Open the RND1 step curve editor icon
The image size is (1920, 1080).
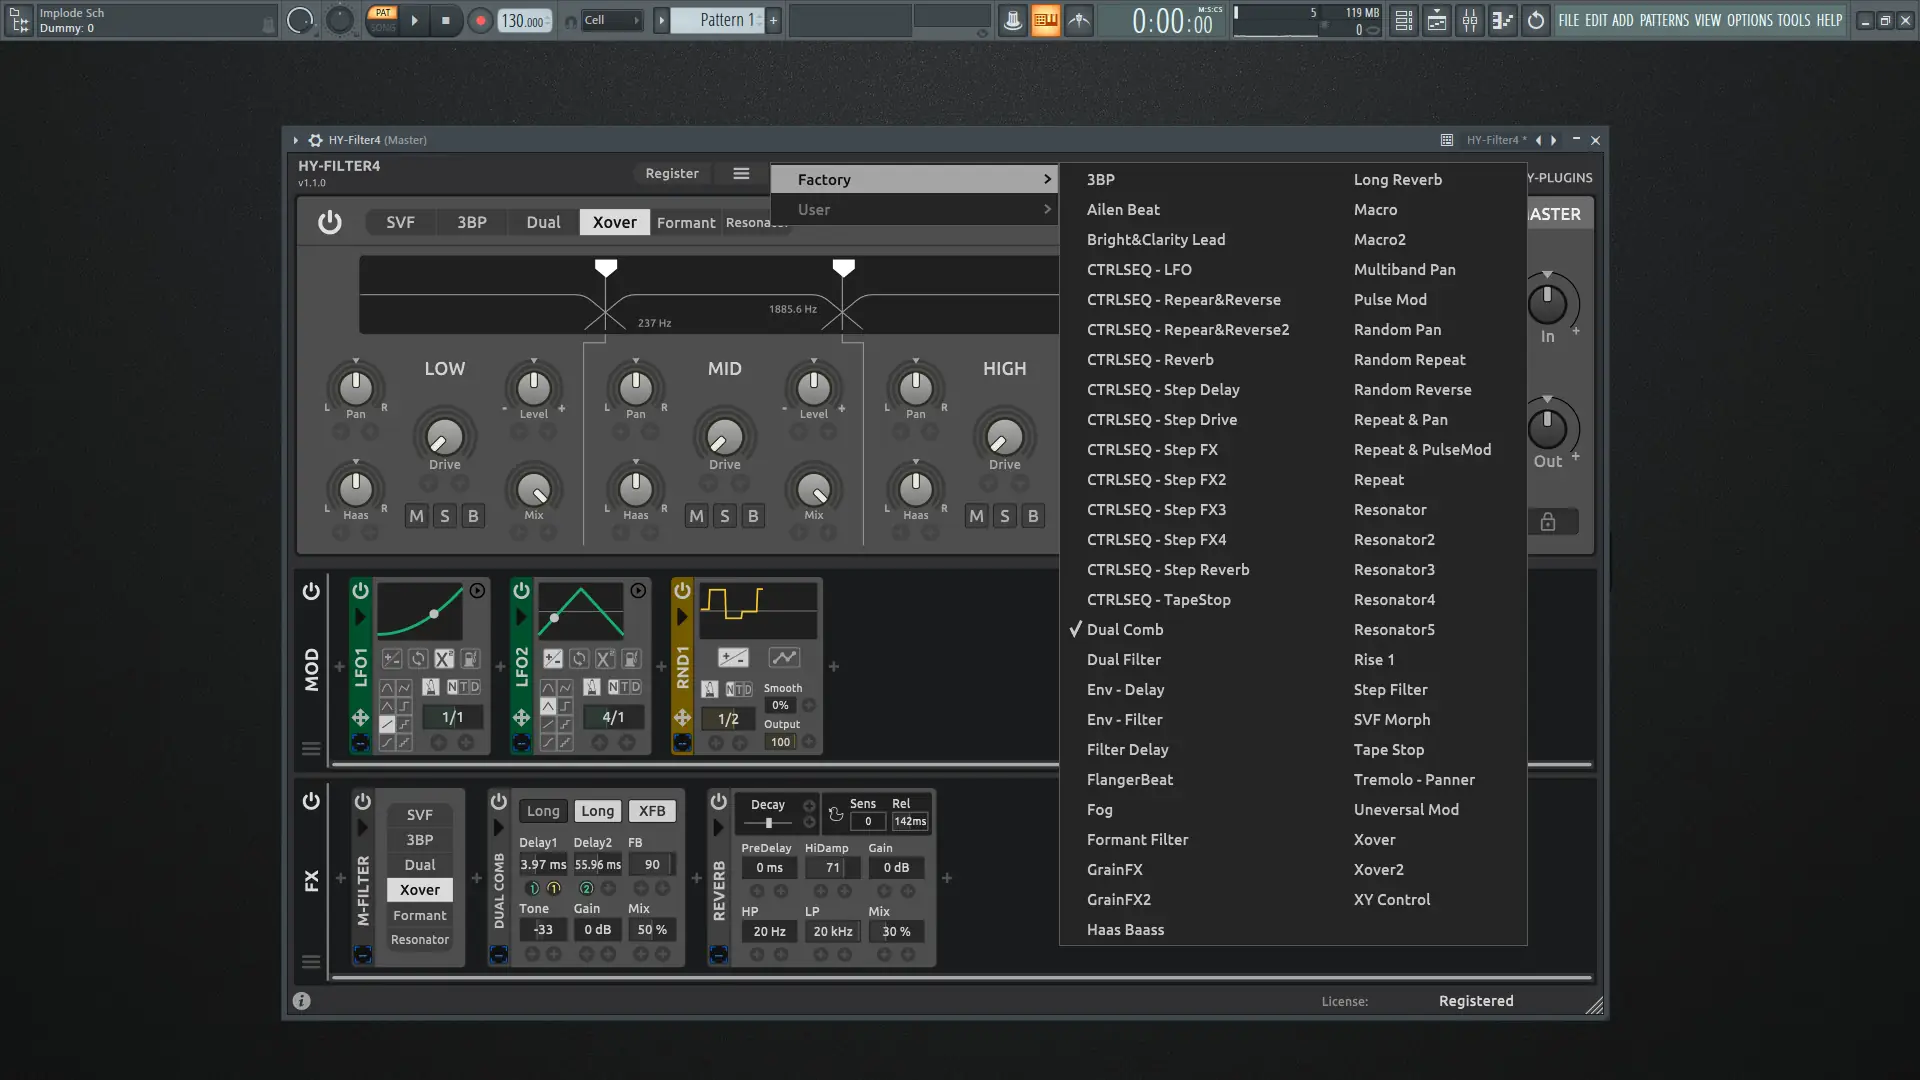coord(785,657)
